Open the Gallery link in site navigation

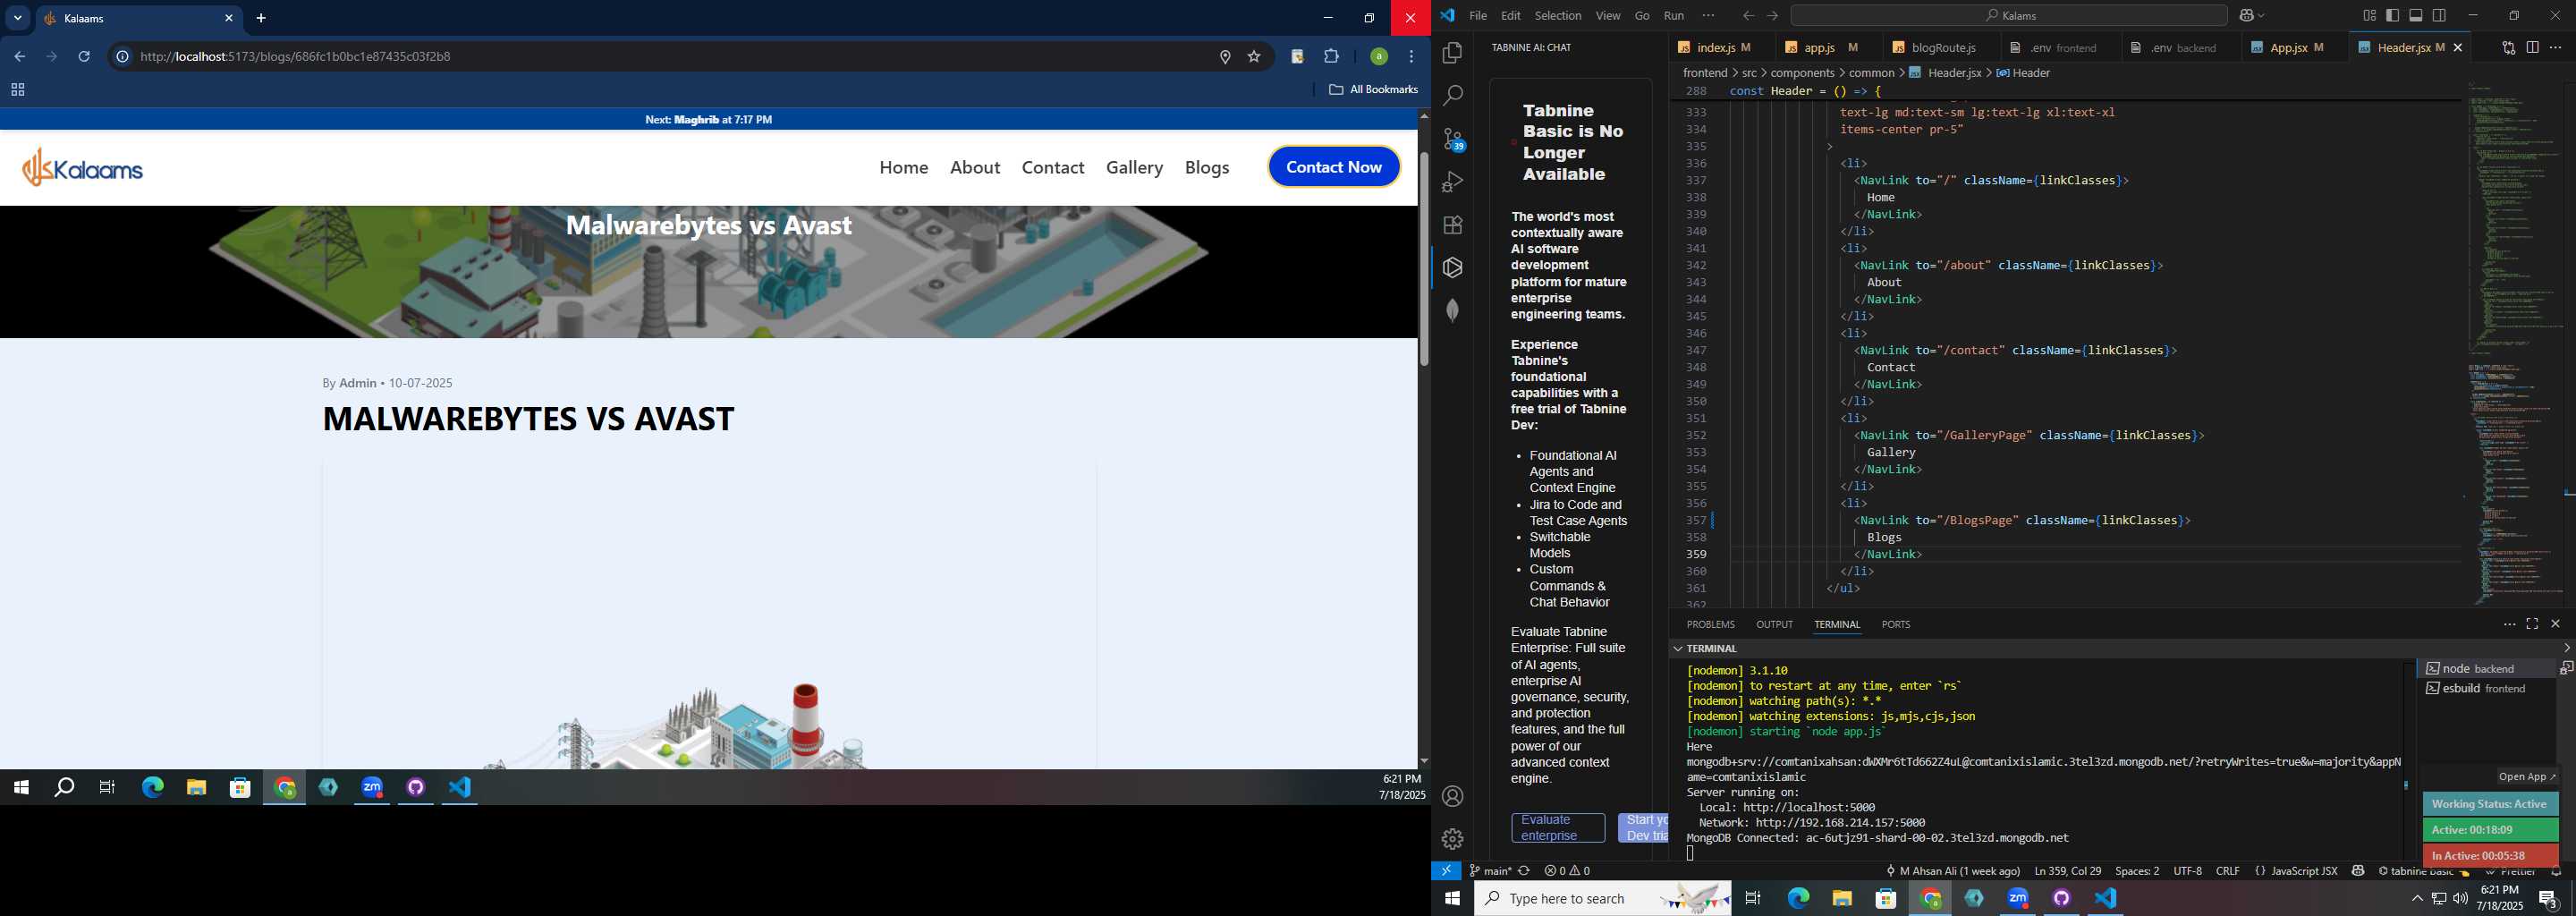click(x=1134, y=168)
